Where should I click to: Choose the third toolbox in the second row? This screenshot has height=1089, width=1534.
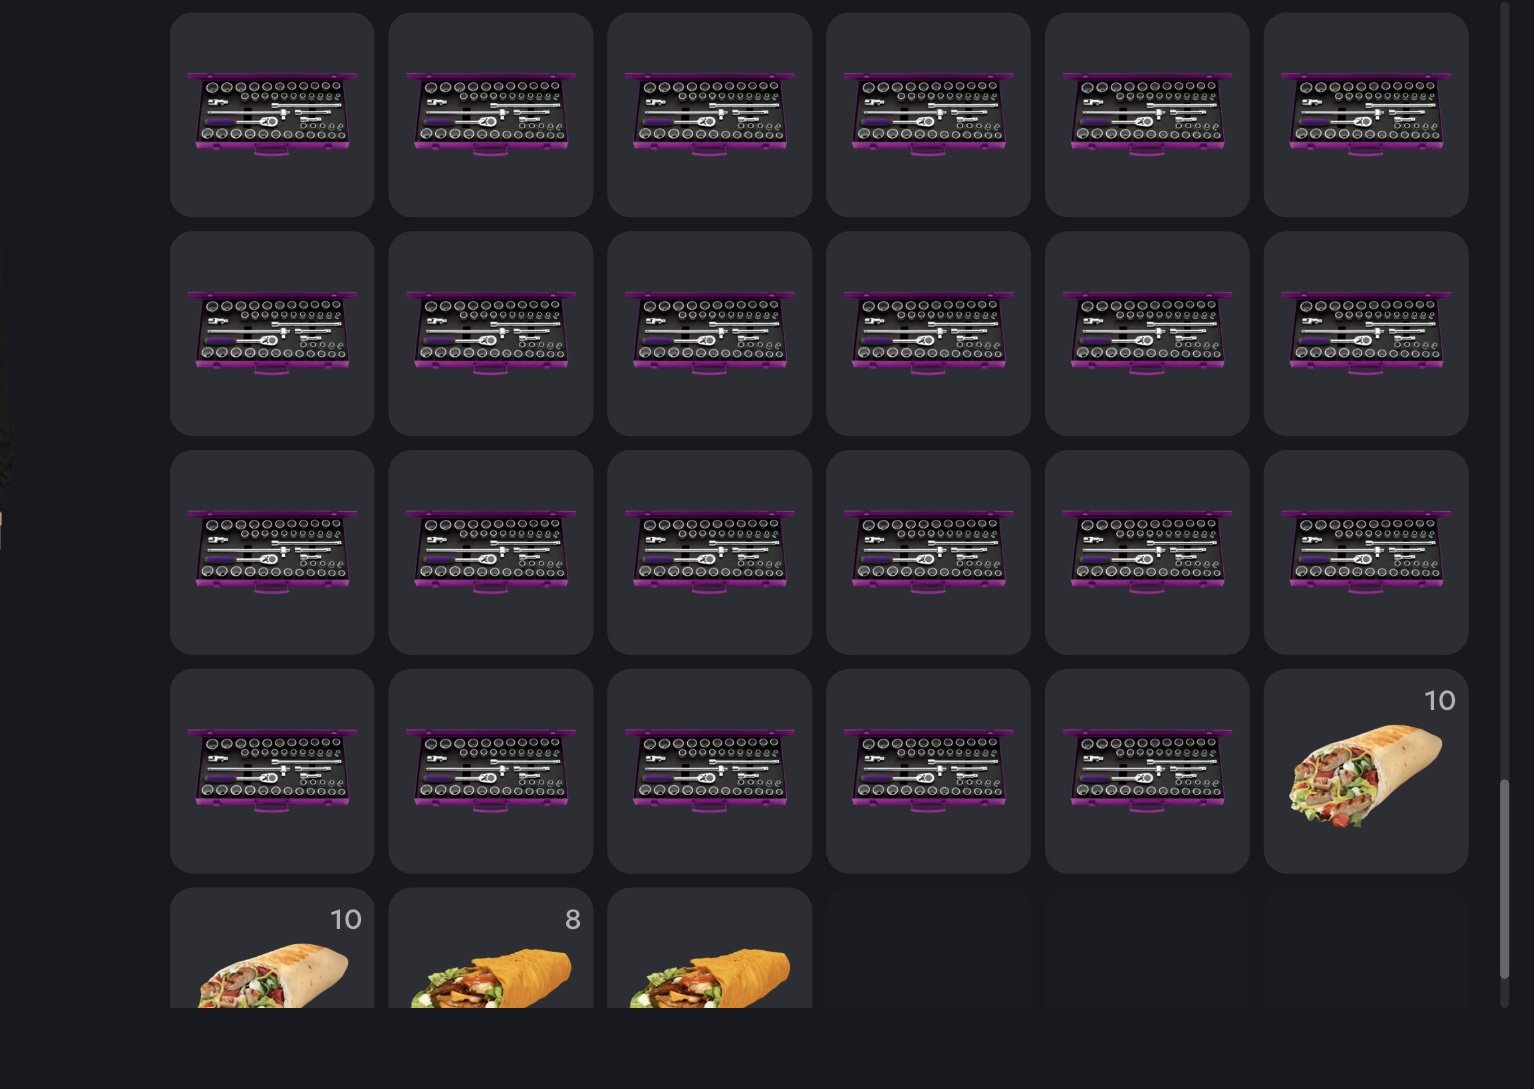pos(710,334)
